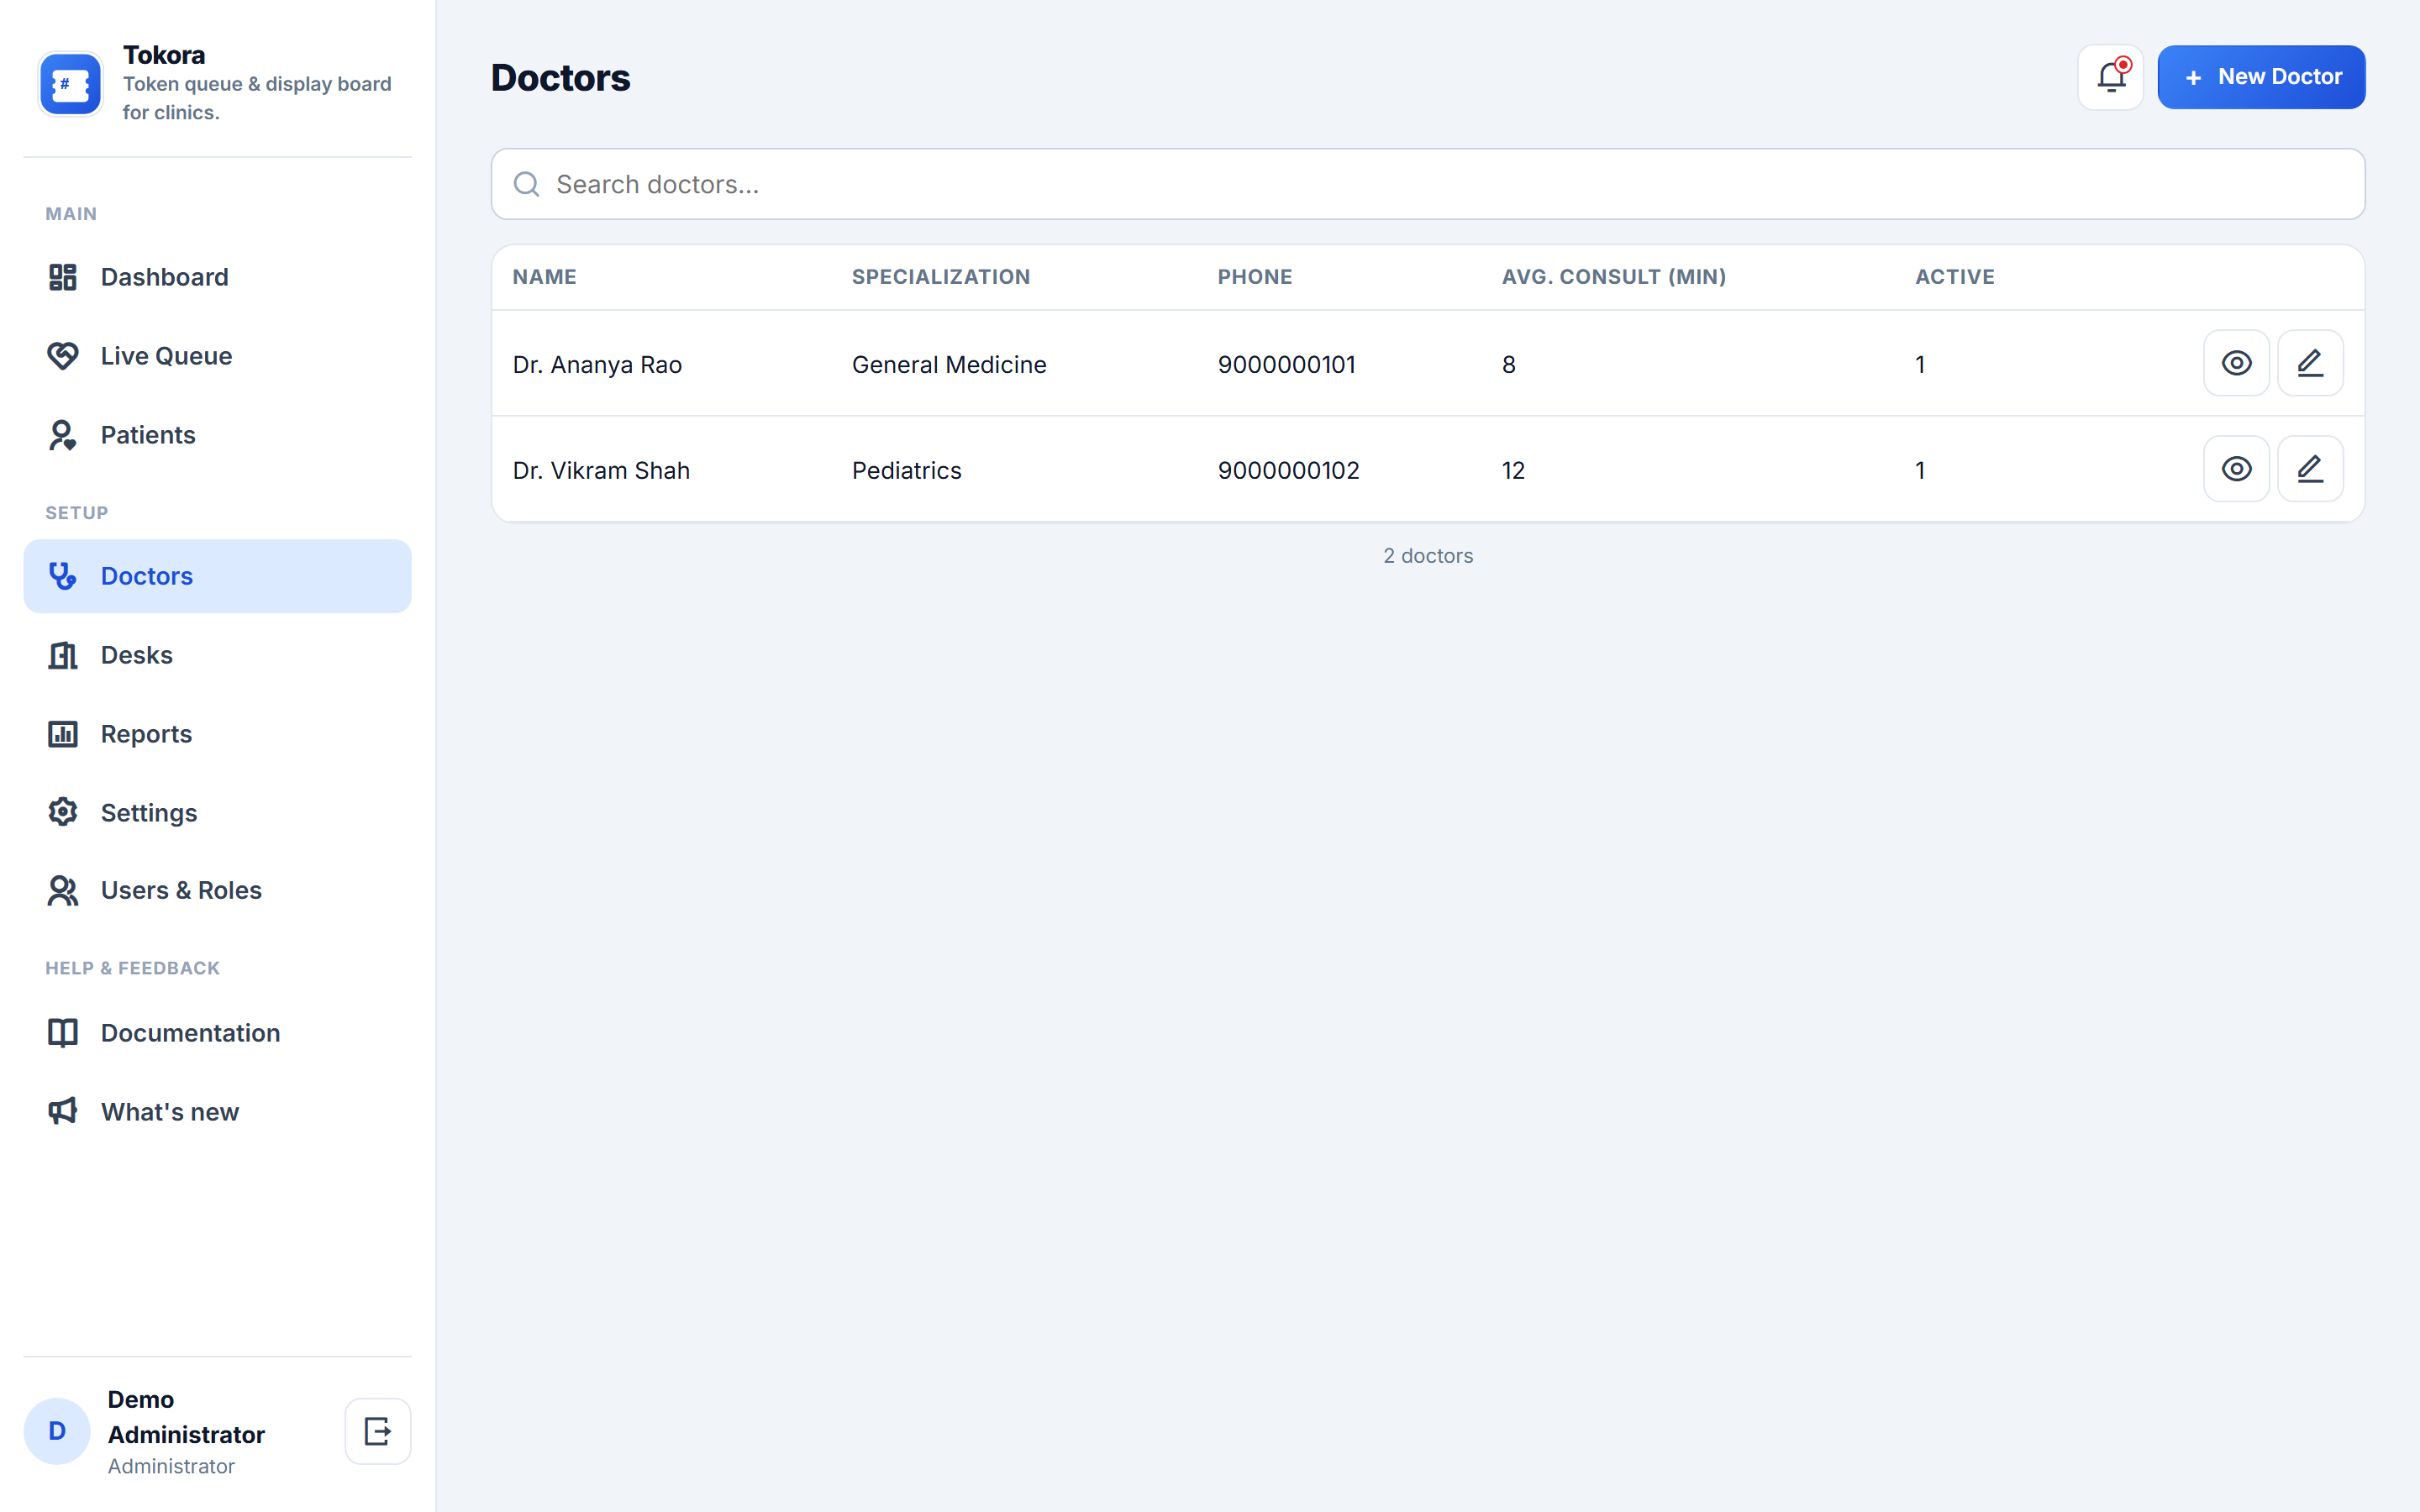Focus the Search doctors field
The width and height of the screenshot is (2420, 1512).
point(1427,184)
